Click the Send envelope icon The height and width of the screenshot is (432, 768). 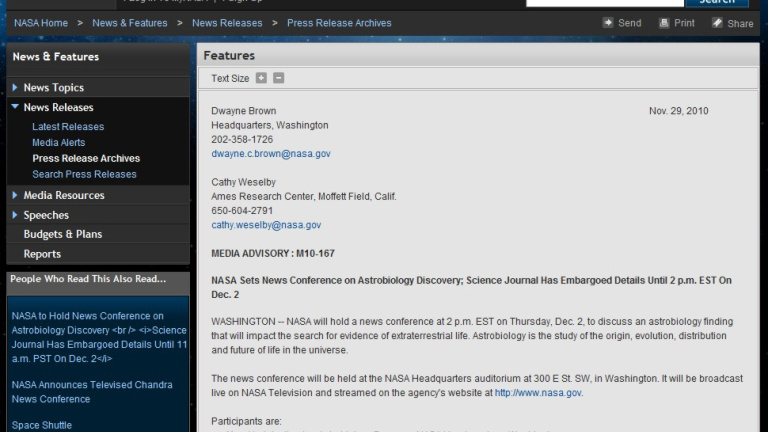pyautogui.click(x=608, y=22)
